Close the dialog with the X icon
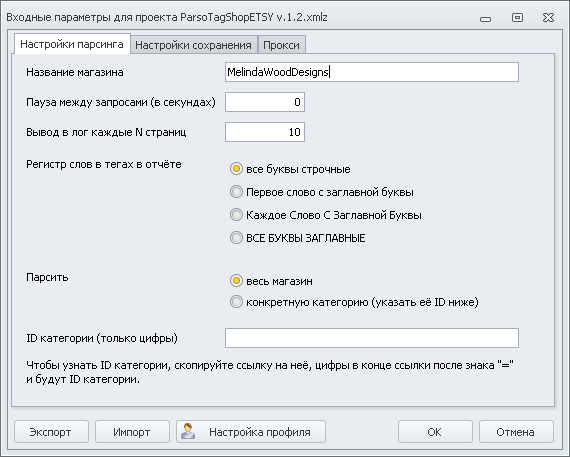Viewport: 570px width, 457px height. tap(548, 17)
